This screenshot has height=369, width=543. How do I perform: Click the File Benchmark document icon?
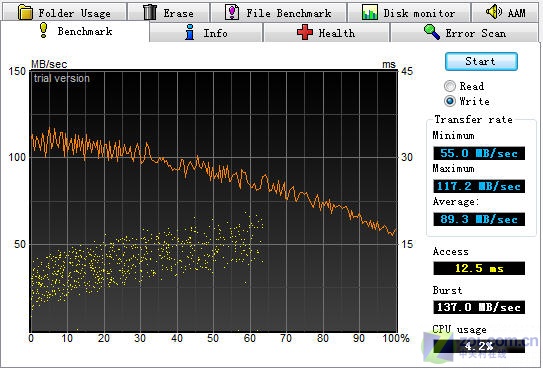pyautogui.click(x=231, y=12)
